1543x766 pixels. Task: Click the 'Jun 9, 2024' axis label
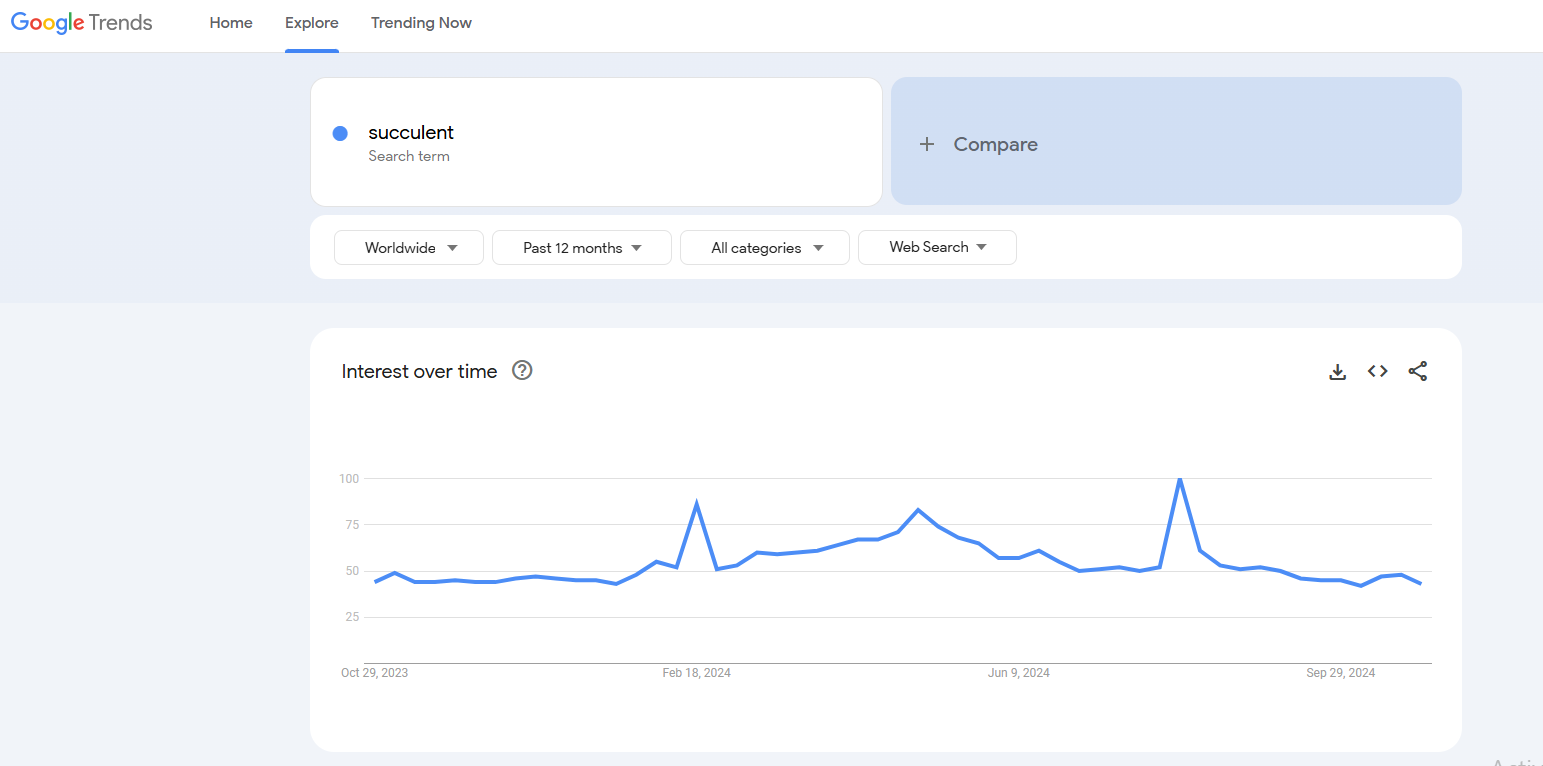[x=1019, y=673]
